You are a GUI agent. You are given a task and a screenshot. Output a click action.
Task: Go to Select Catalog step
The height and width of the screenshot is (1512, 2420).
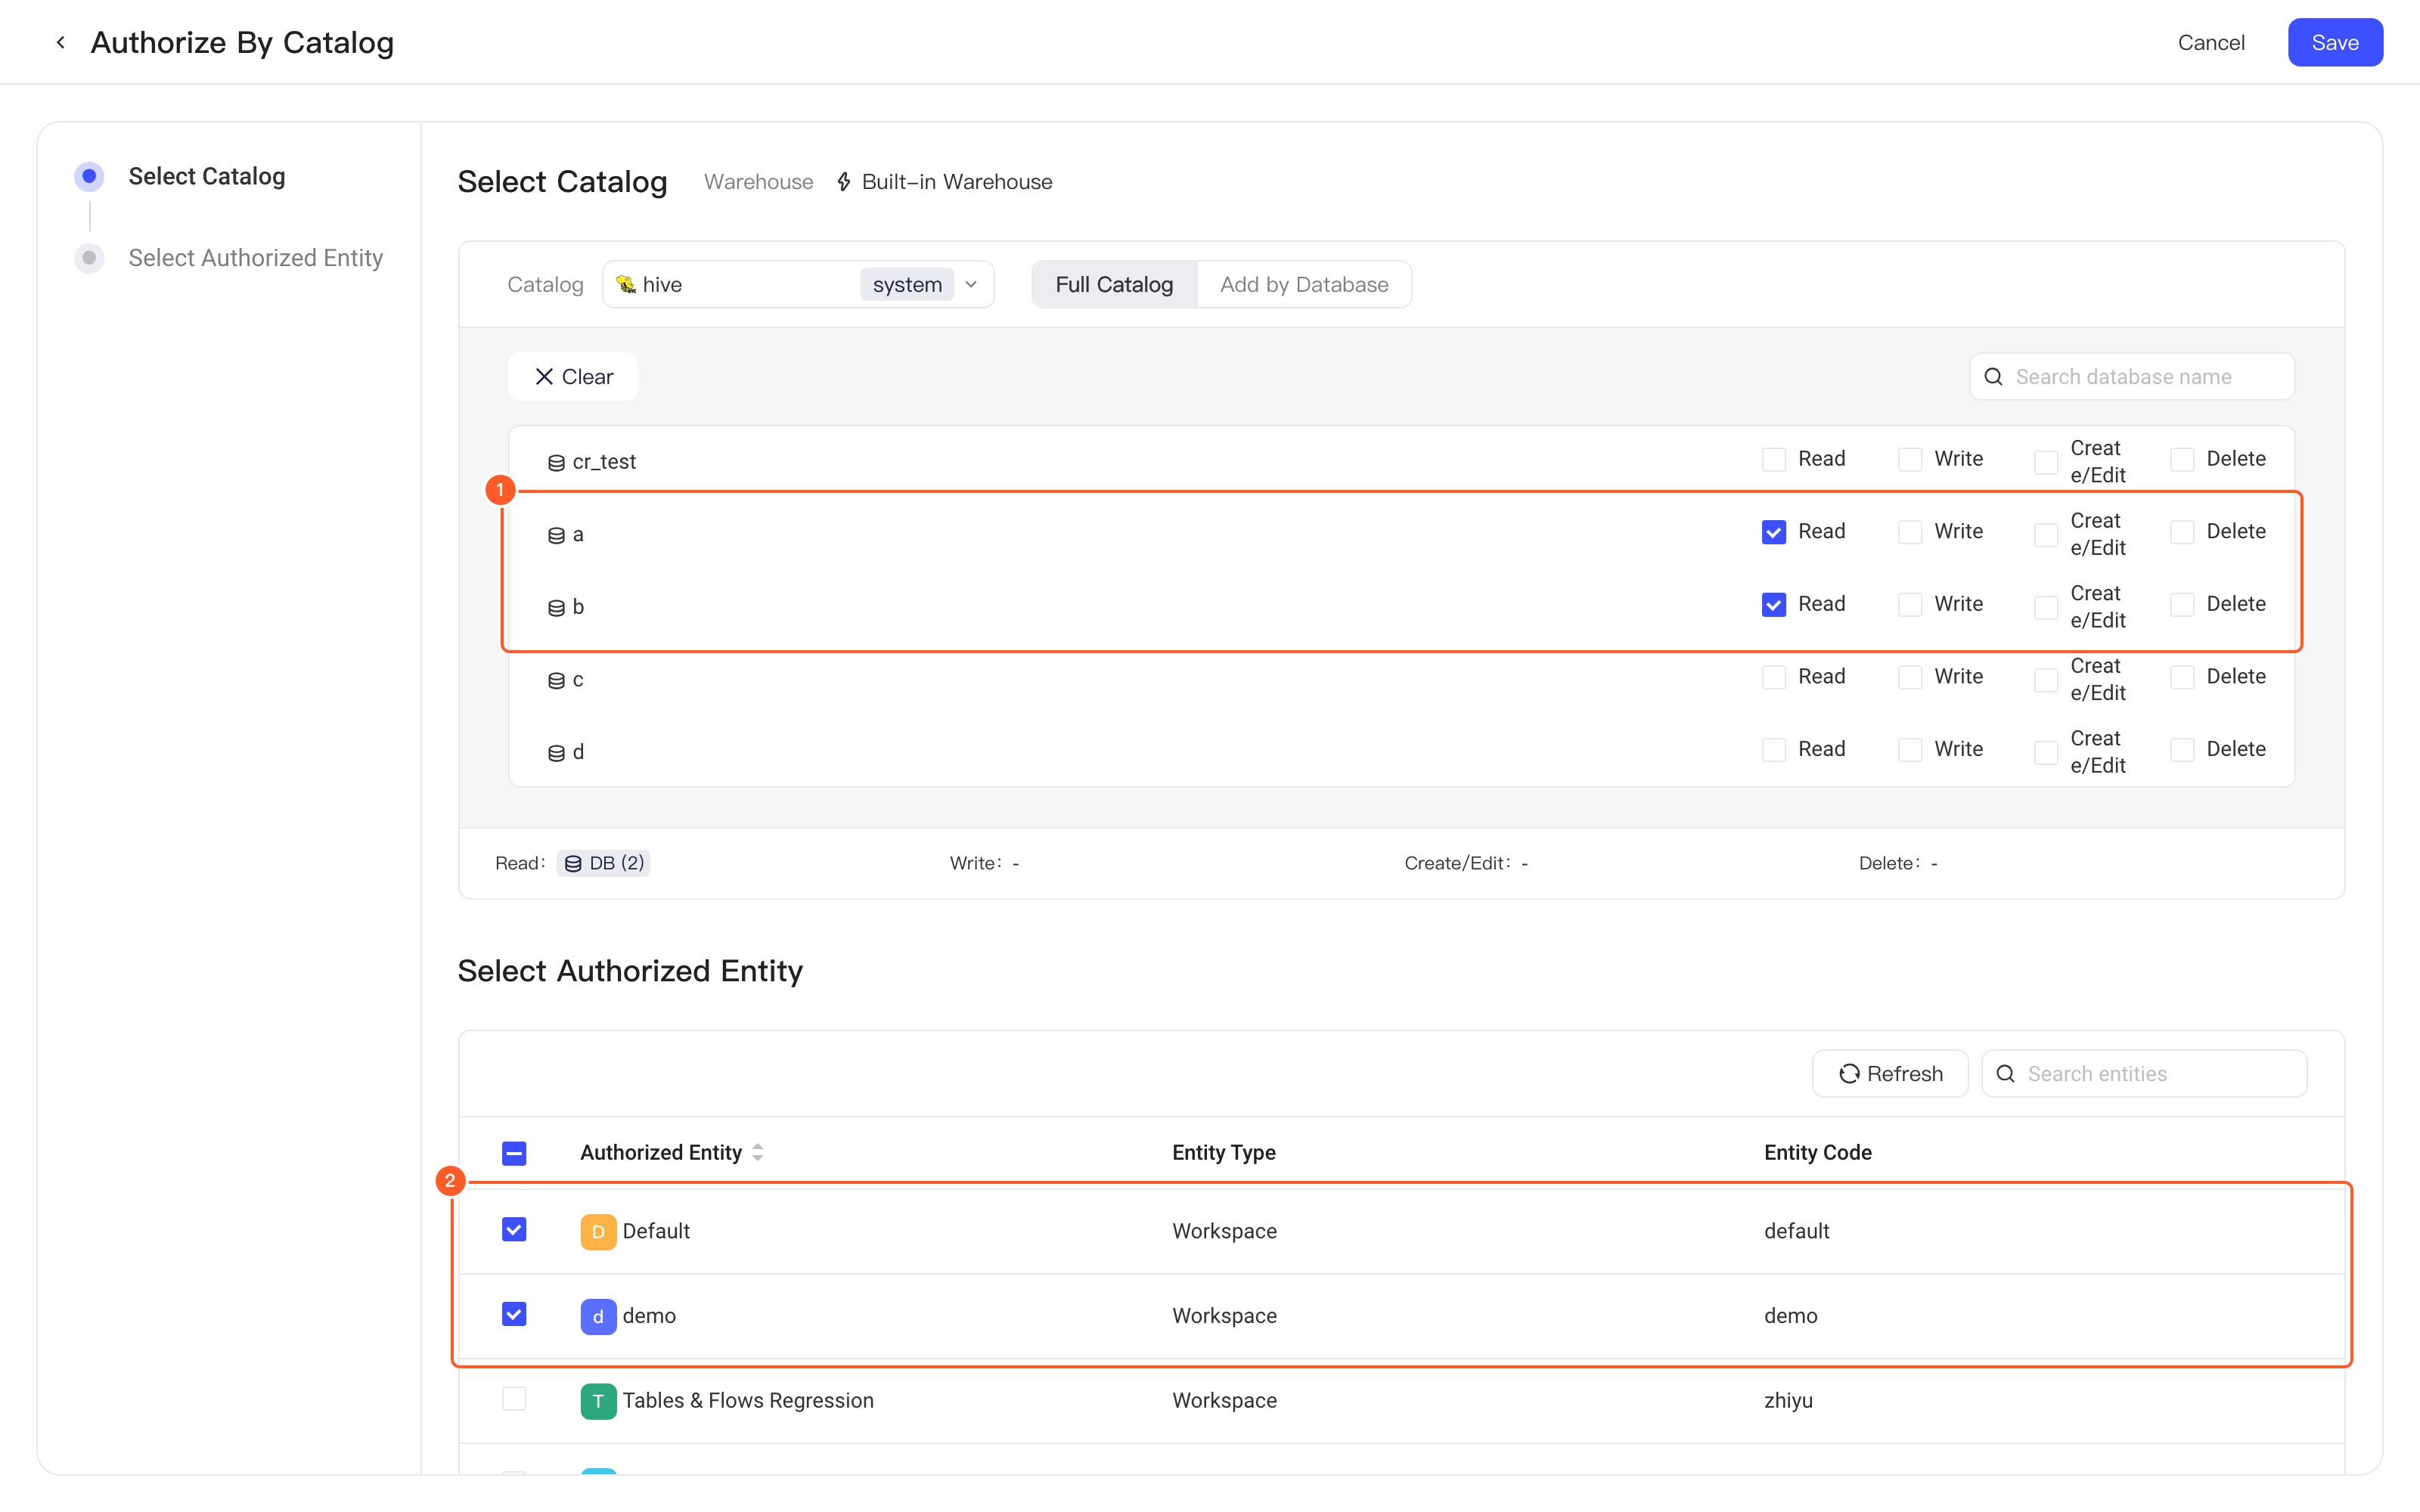206,176
